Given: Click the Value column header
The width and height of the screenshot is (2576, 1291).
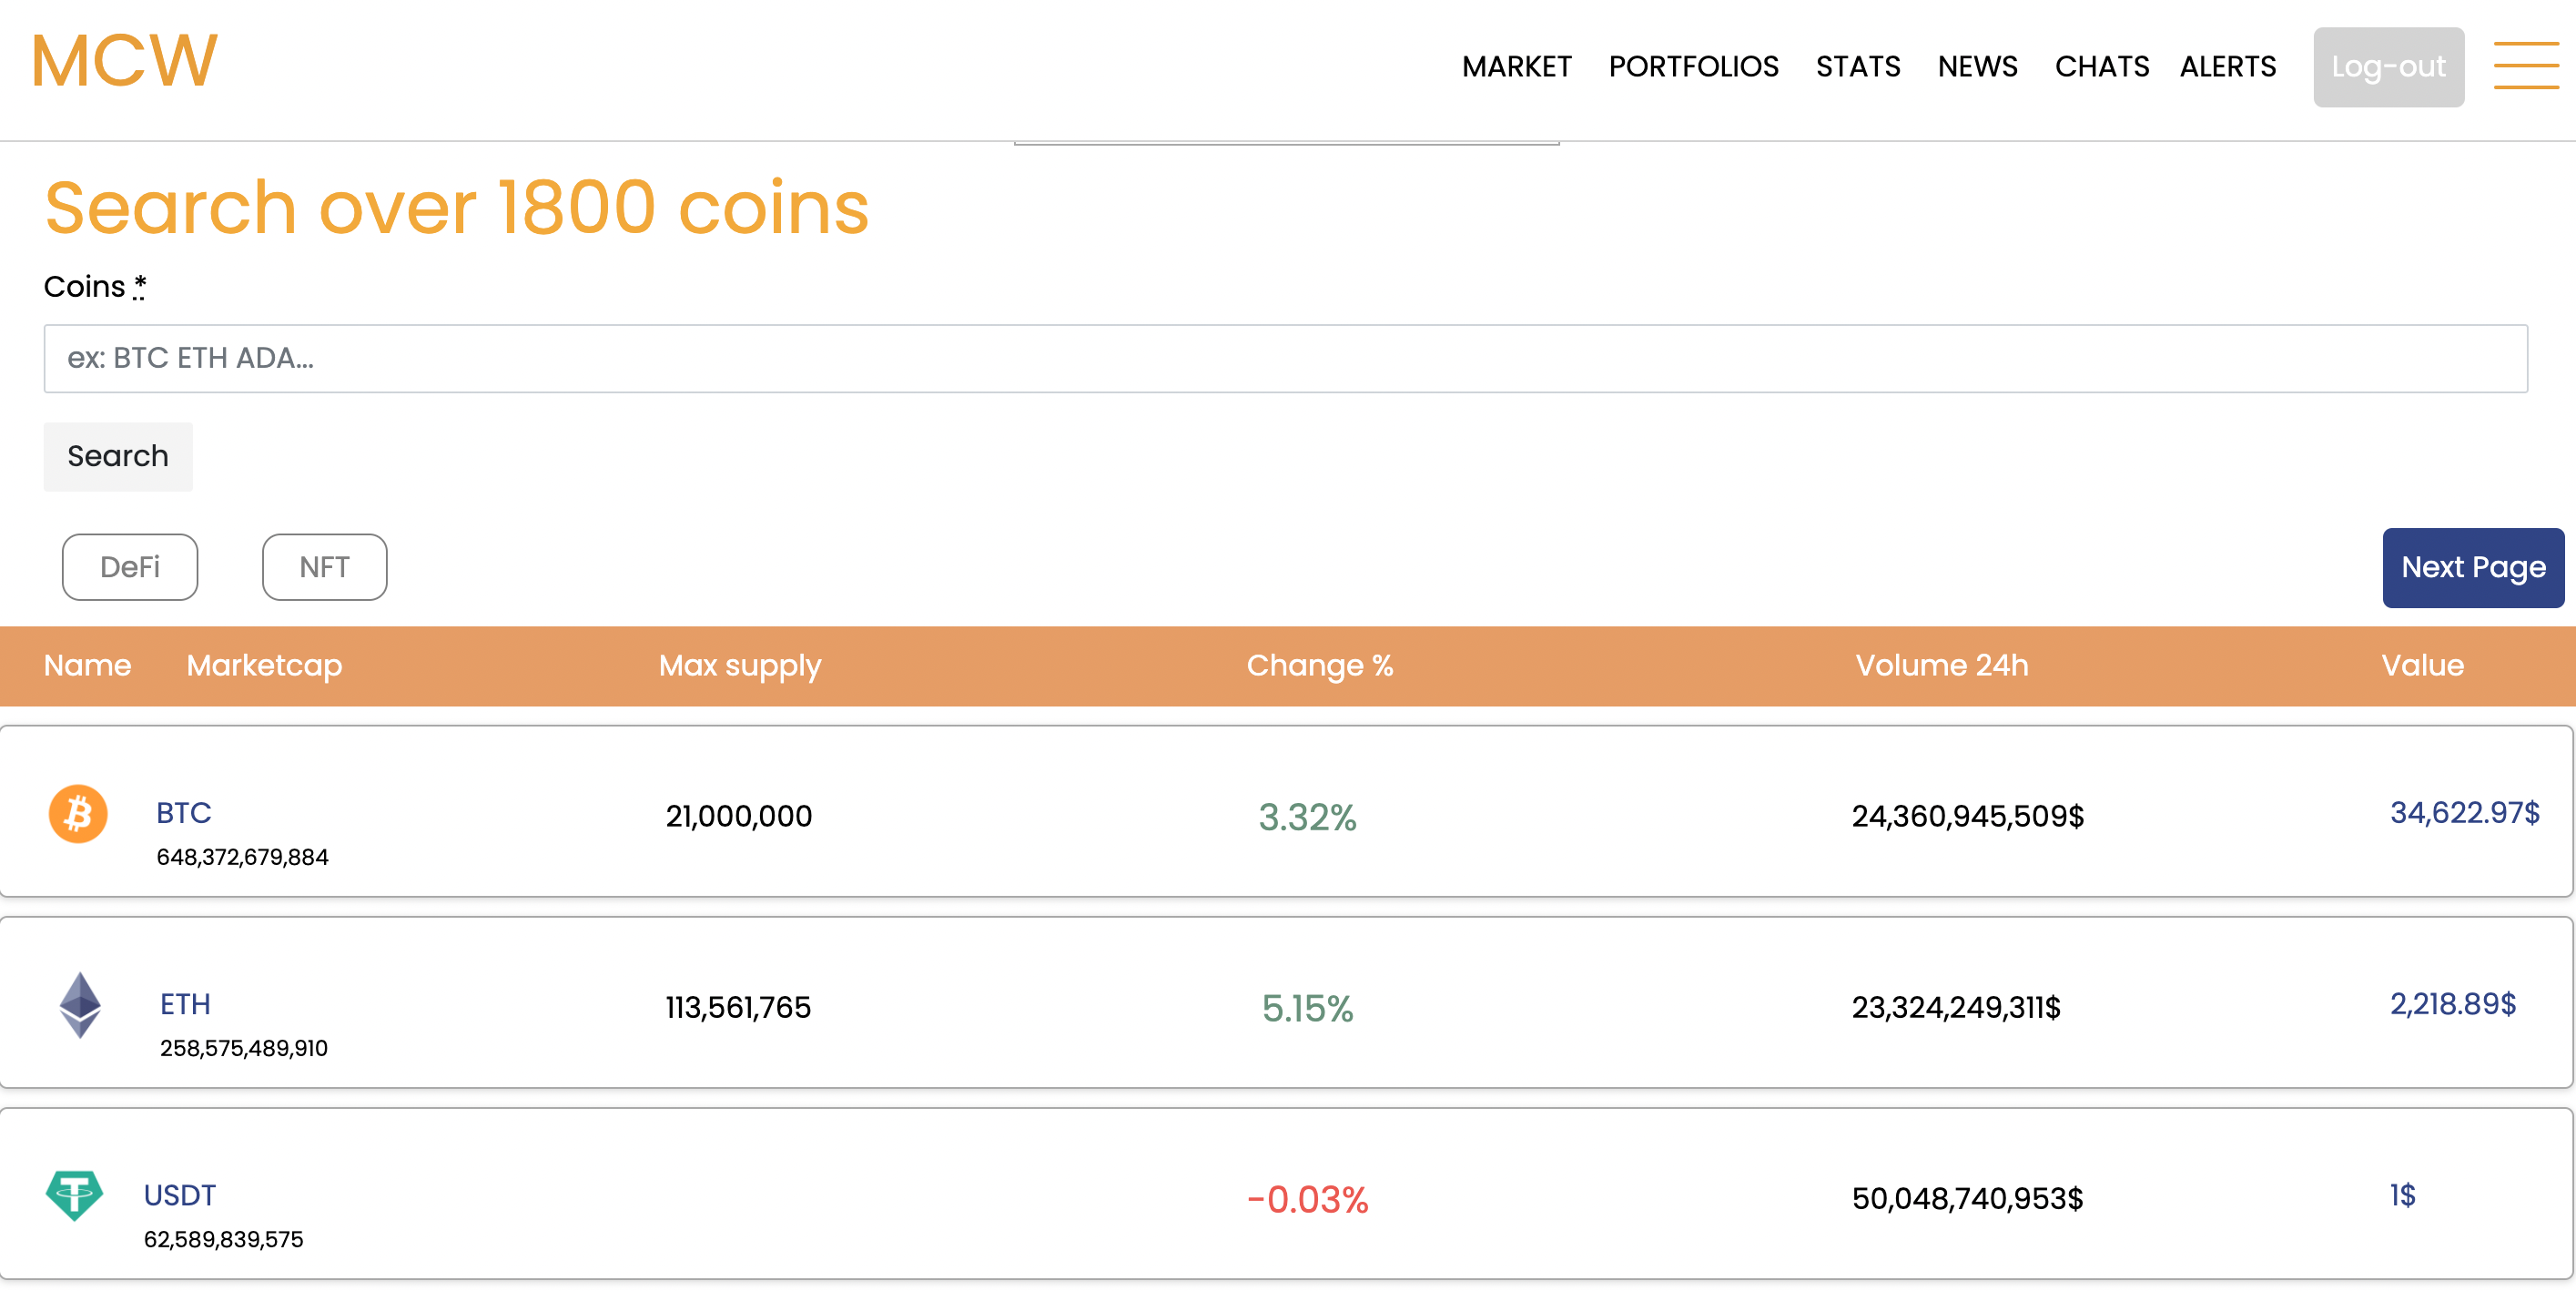Looking at the screenshot, I should point(2422,665).
